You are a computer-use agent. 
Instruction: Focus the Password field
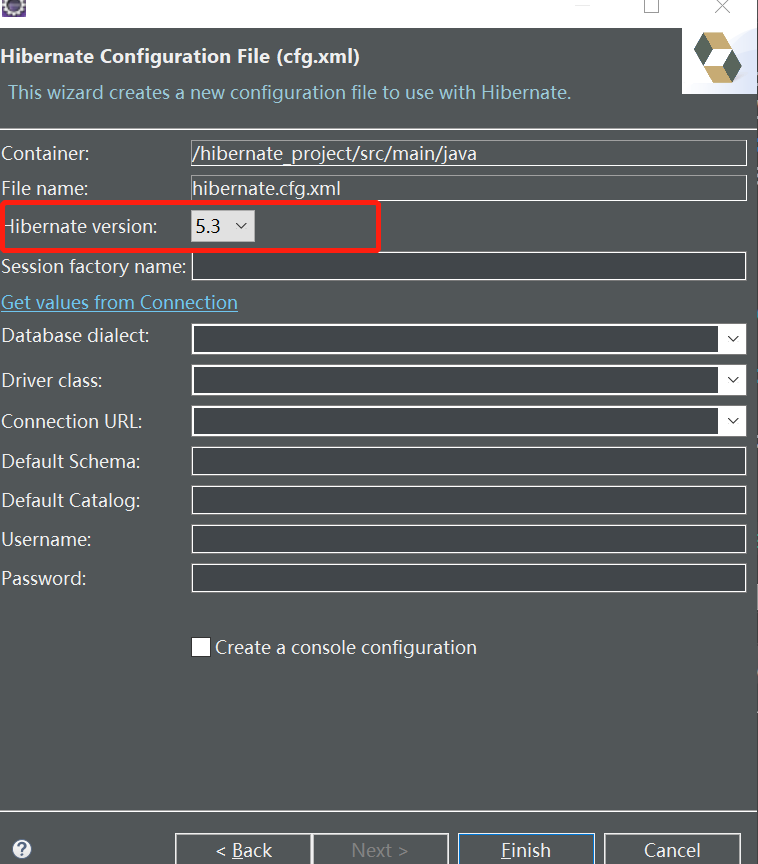click(x=469, y=578)
